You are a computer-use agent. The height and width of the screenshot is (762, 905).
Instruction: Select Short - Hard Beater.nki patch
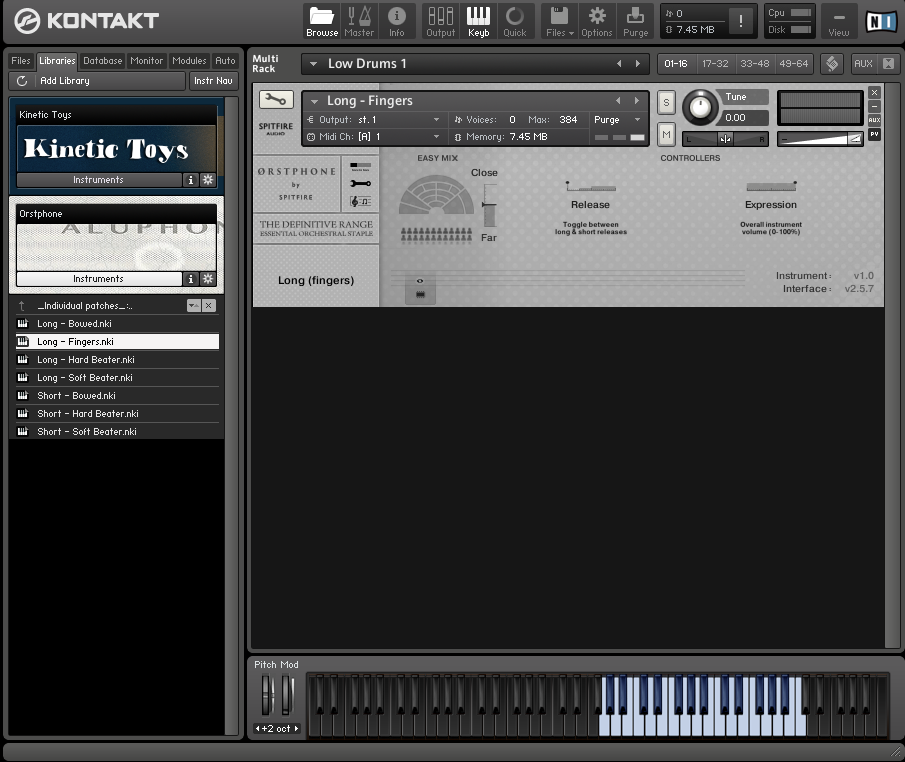pos(117,413)
